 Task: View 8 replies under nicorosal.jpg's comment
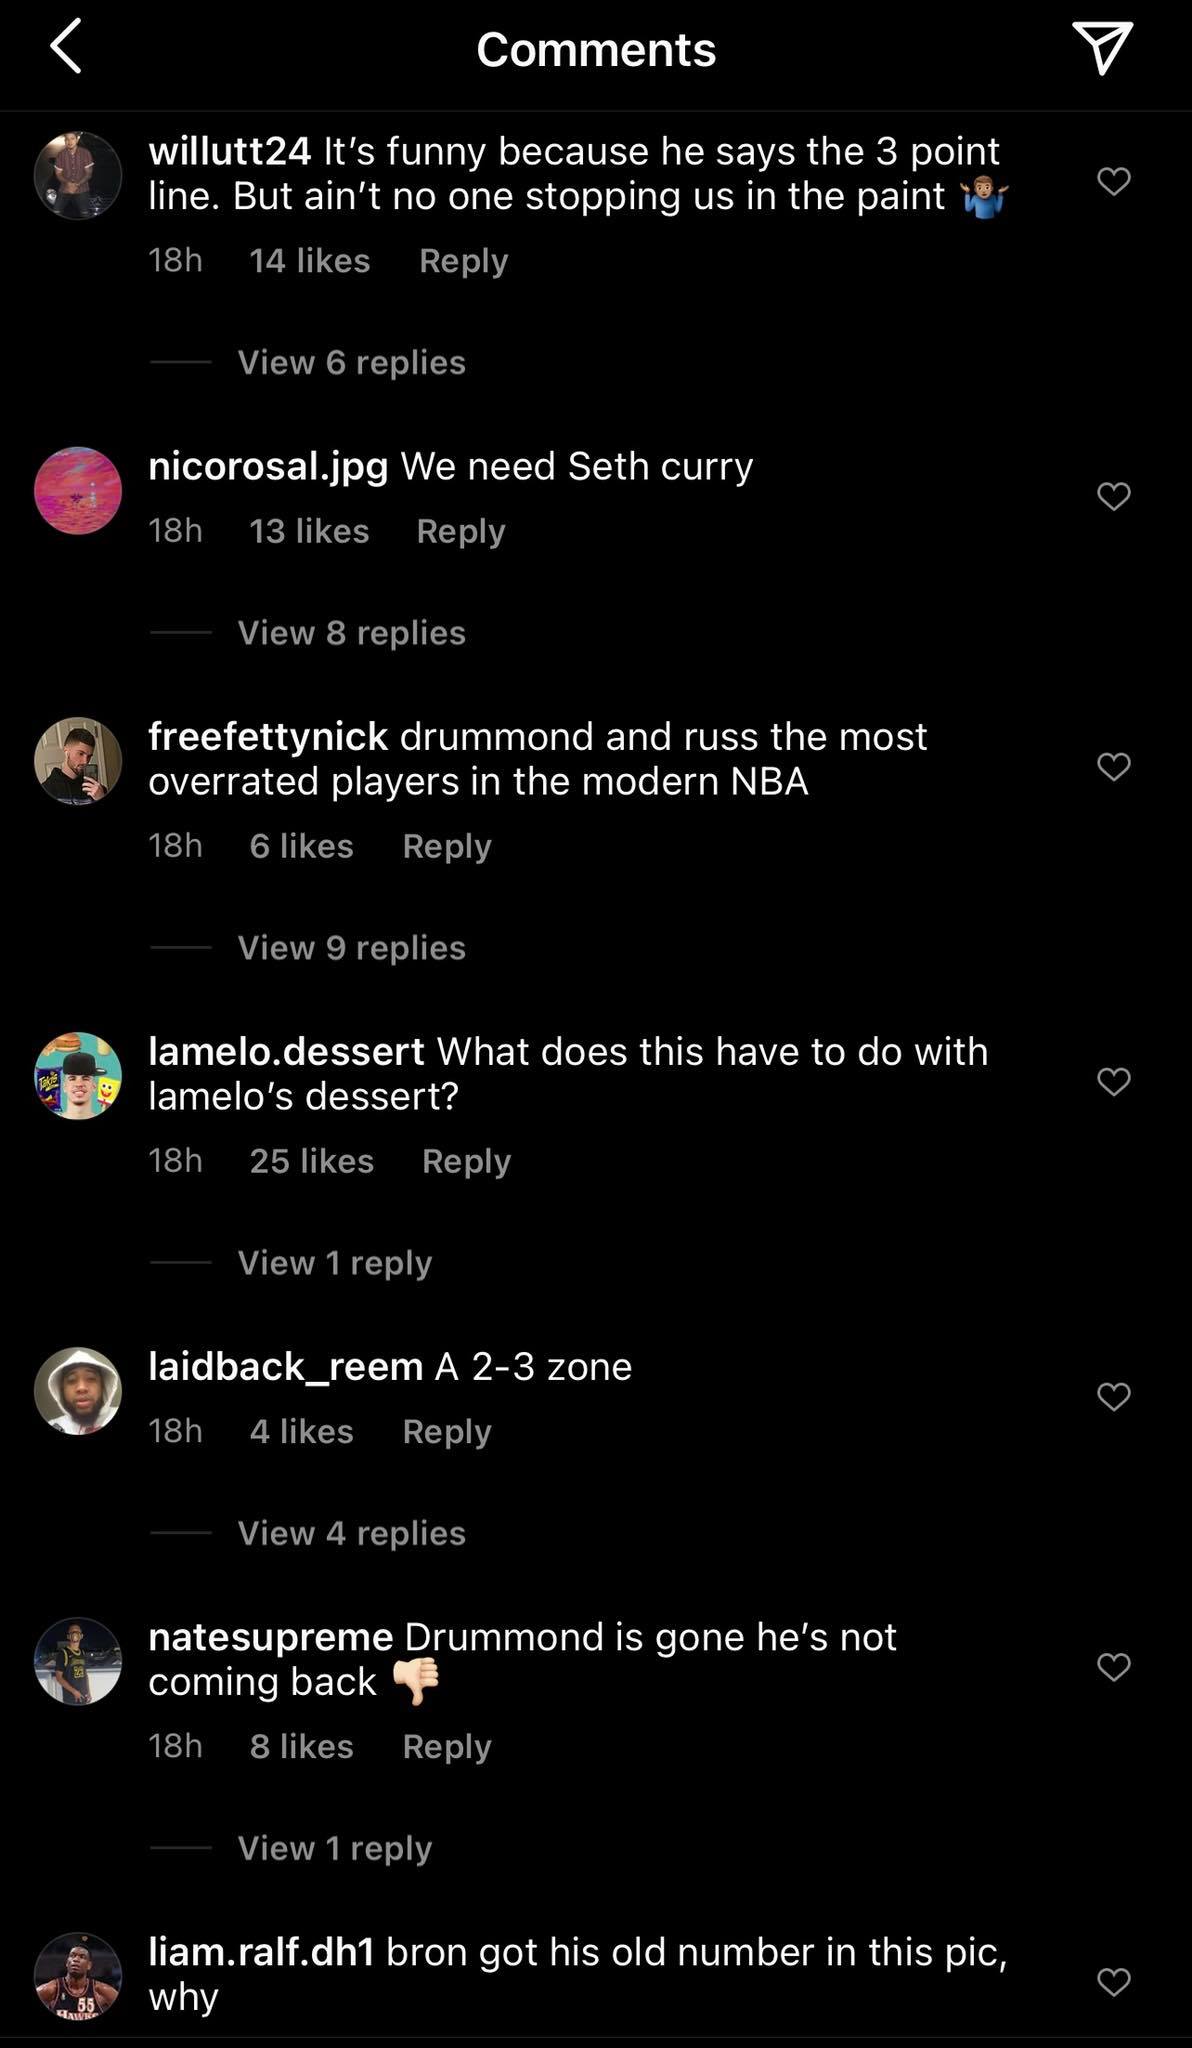tap(350, 632)
